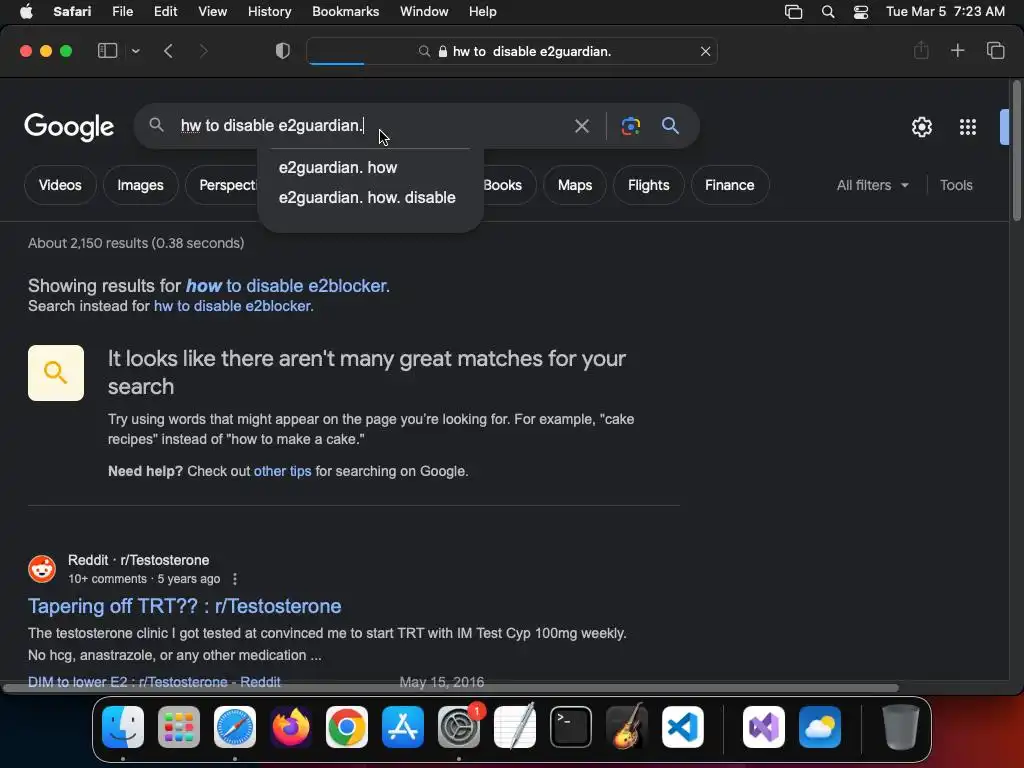Open Launchpad from the Dock
This screenshot has height=768, width=1024.
179,727
